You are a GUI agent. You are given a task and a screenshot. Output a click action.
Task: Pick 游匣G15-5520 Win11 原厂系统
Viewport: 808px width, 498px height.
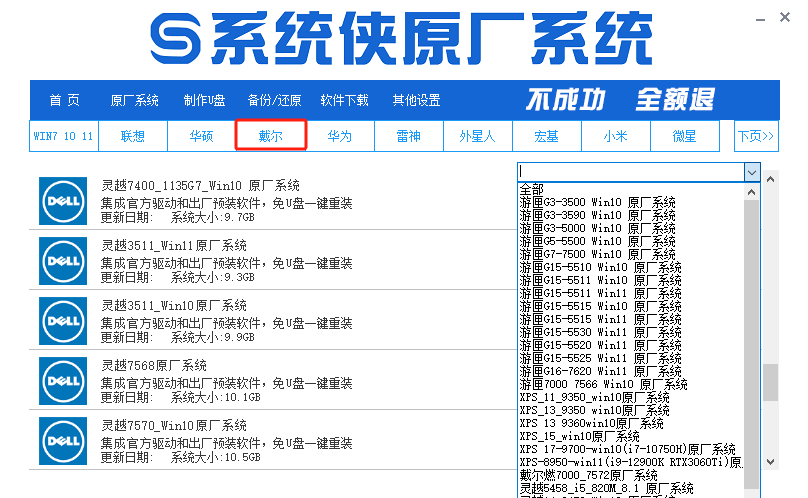[631, 345]
